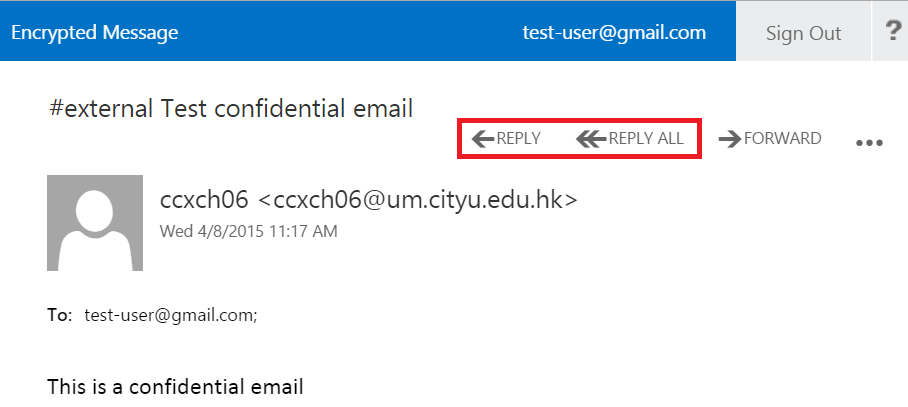Viewport: 908px width, 407px height.
Task: Click the Forward arrow icon
Action: click(729, 139)
